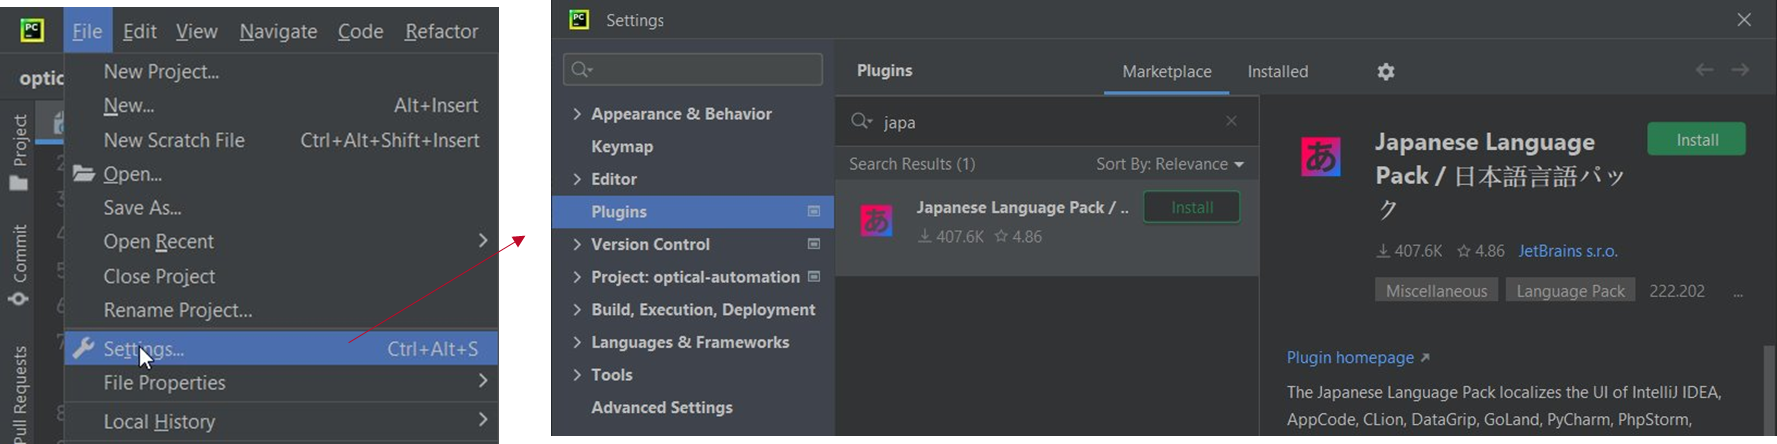Install the plugin via the large green Install button
The width and height of the screenshot is (1777, 444).
point(1696,140)
